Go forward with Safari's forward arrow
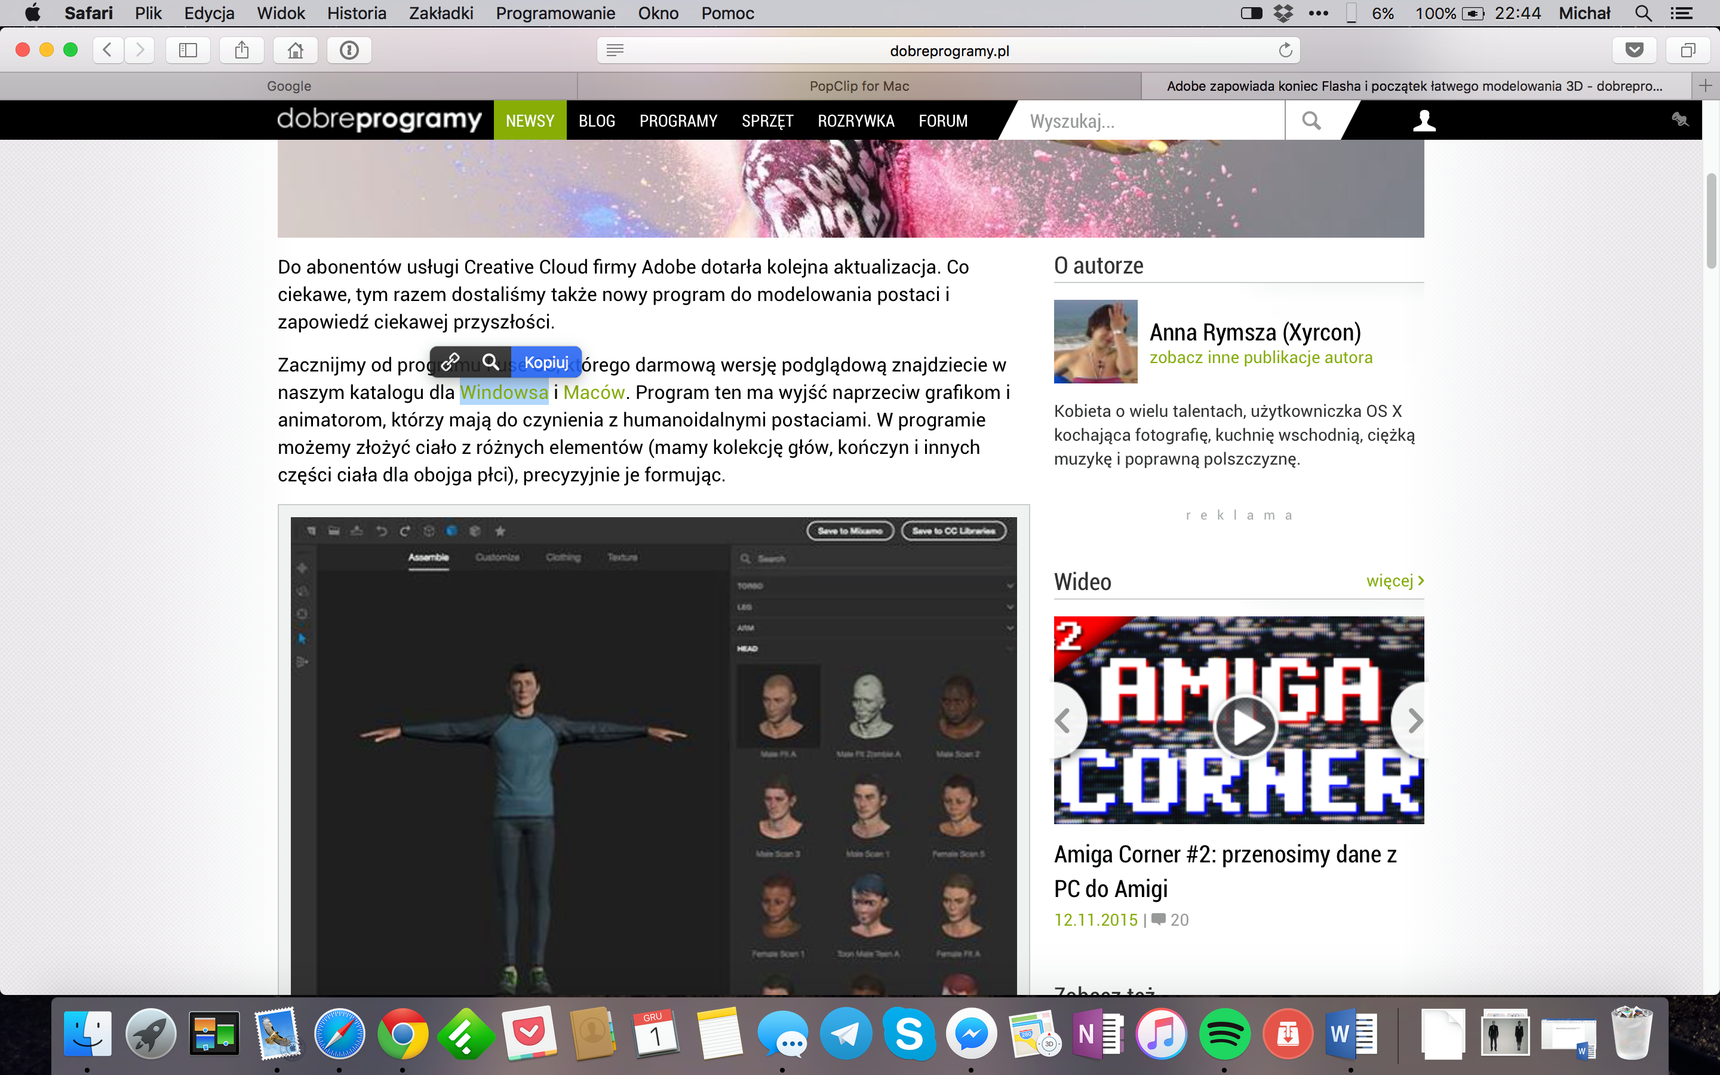1720x1075 pixels. coord(140,50)
